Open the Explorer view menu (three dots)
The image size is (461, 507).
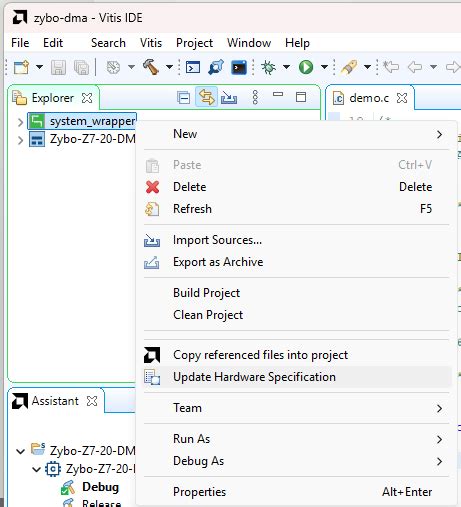tap(255, 97)
